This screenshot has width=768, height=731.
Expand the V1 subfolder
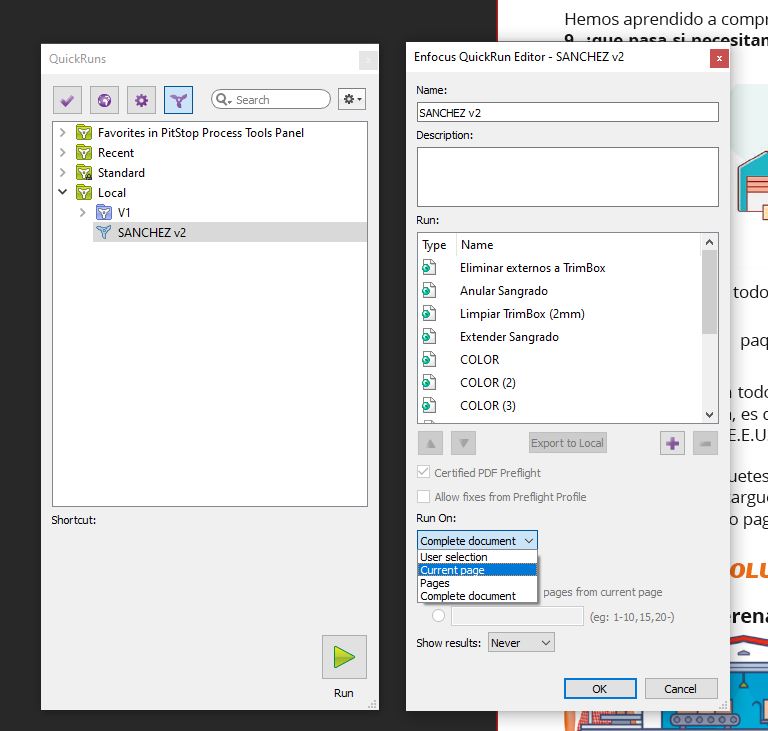[x=82, y=212]
